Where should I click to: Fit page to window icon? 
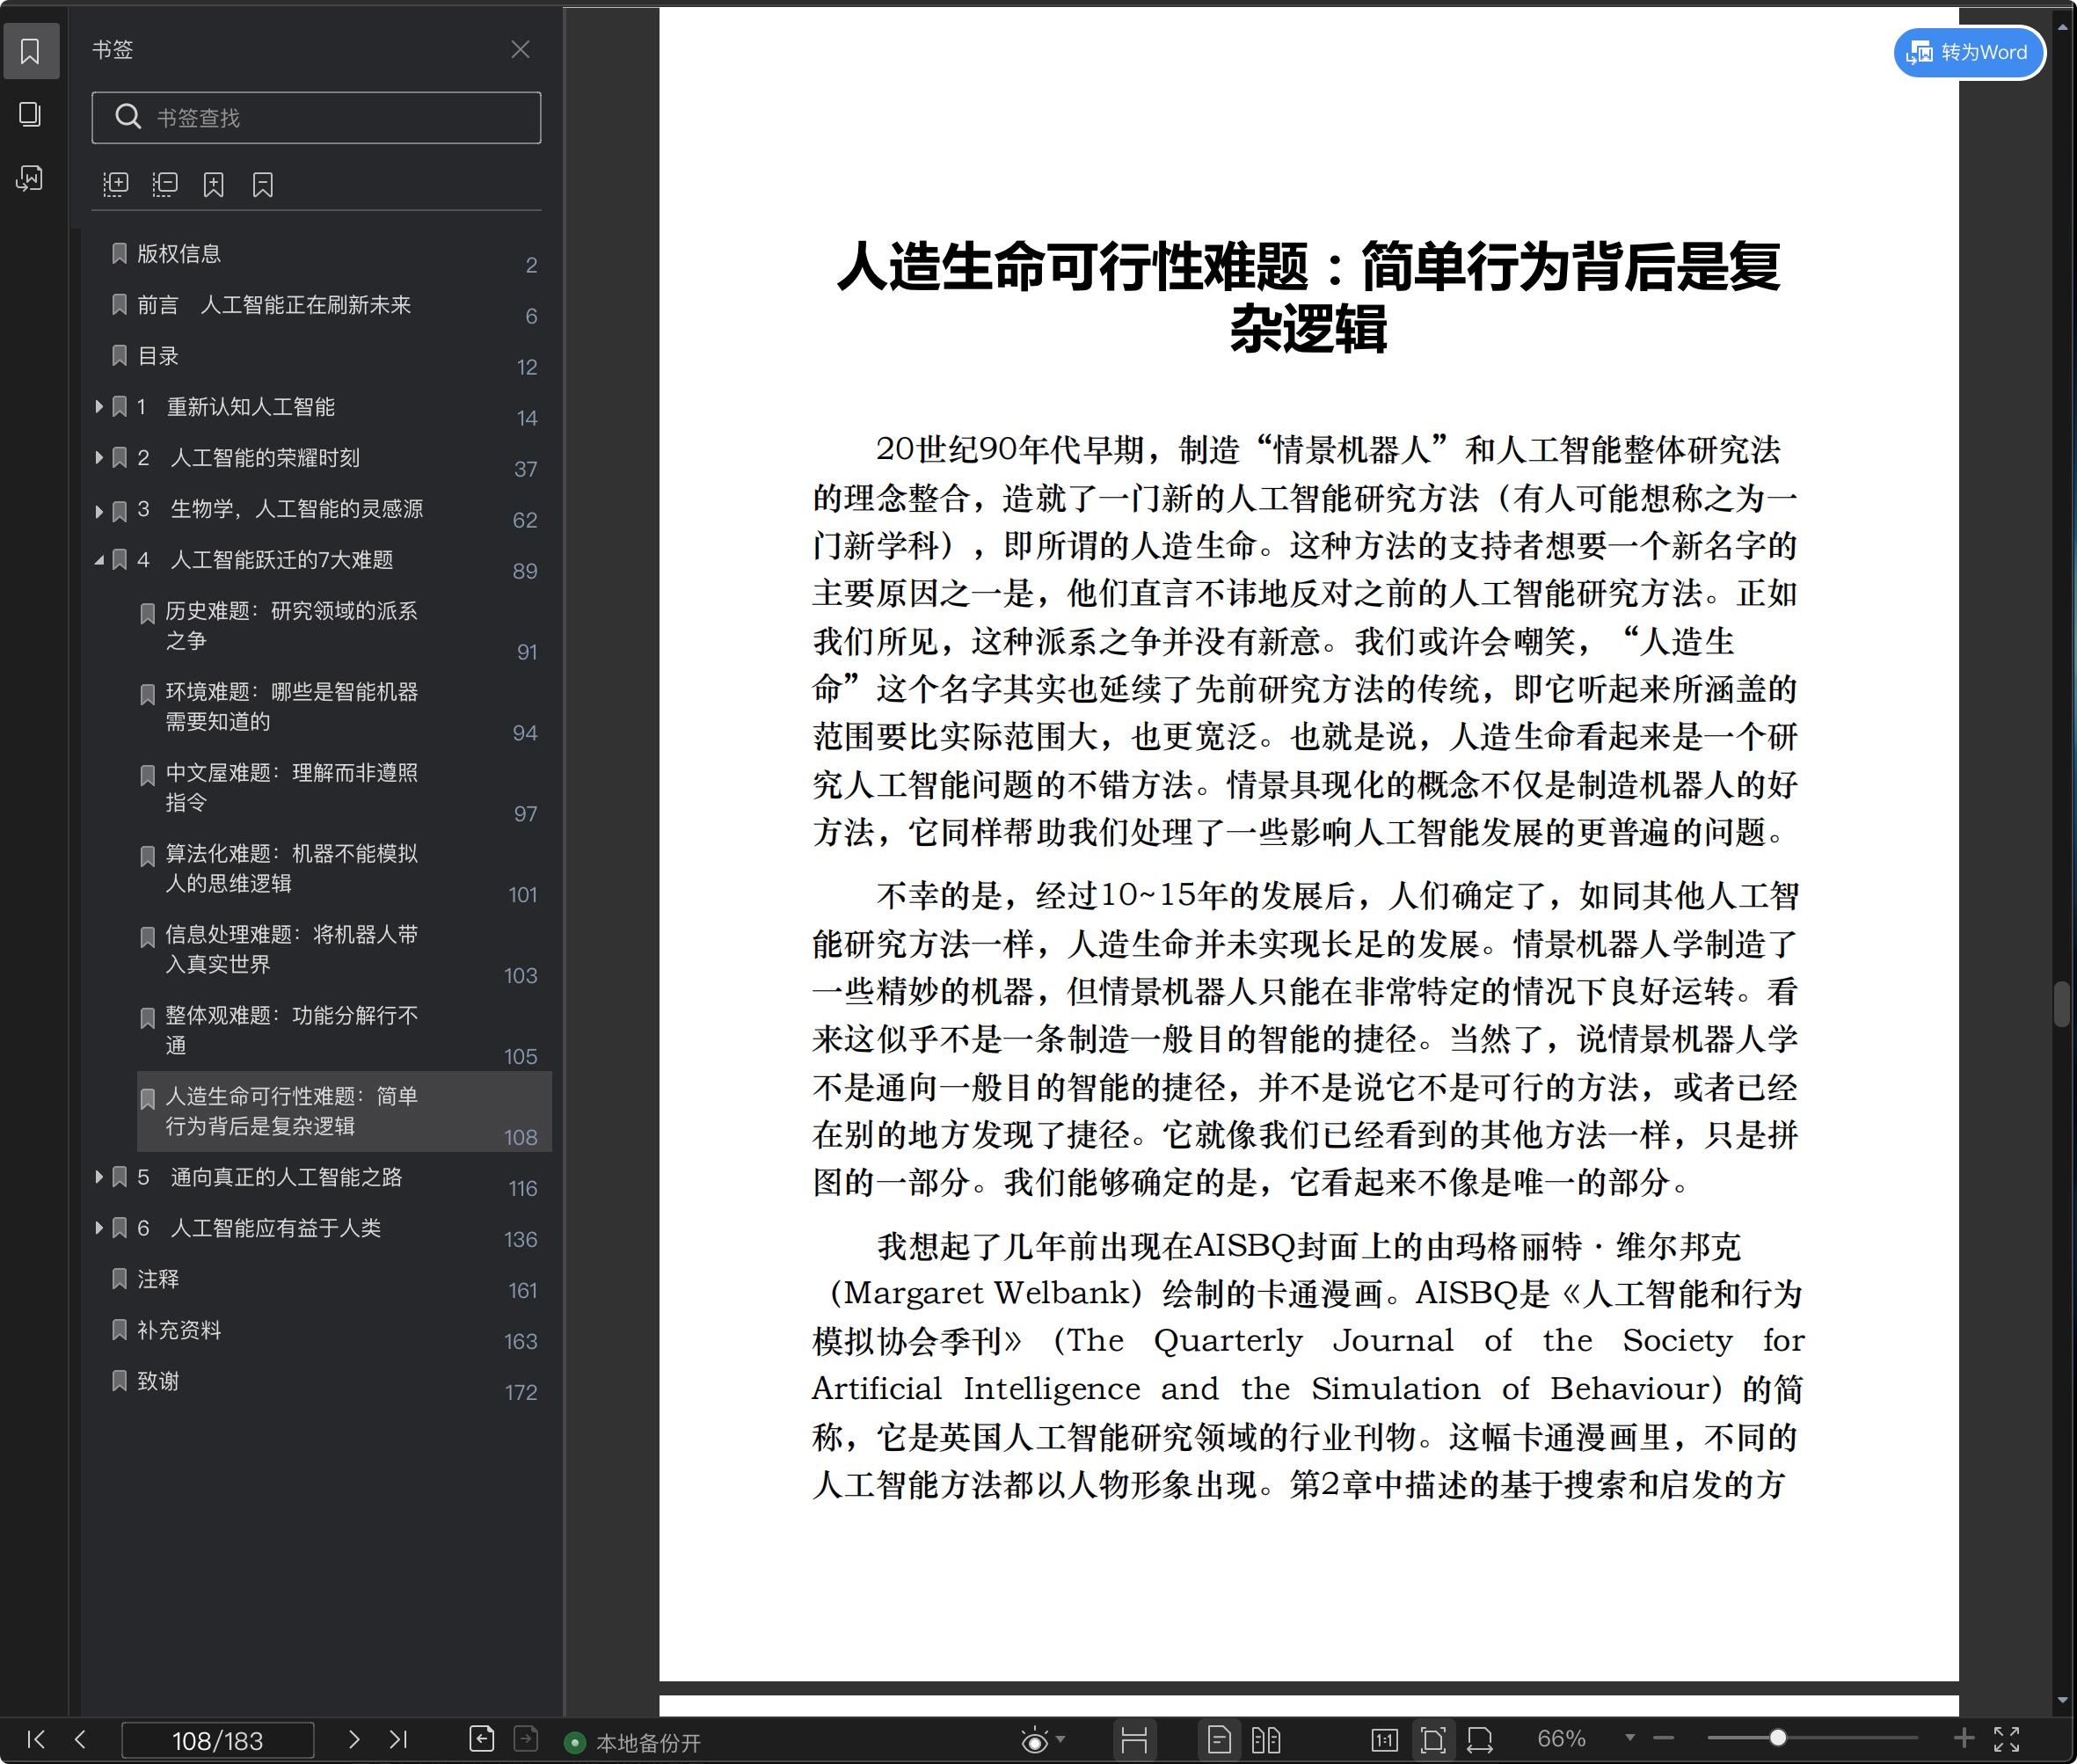pos(1433,1740)
